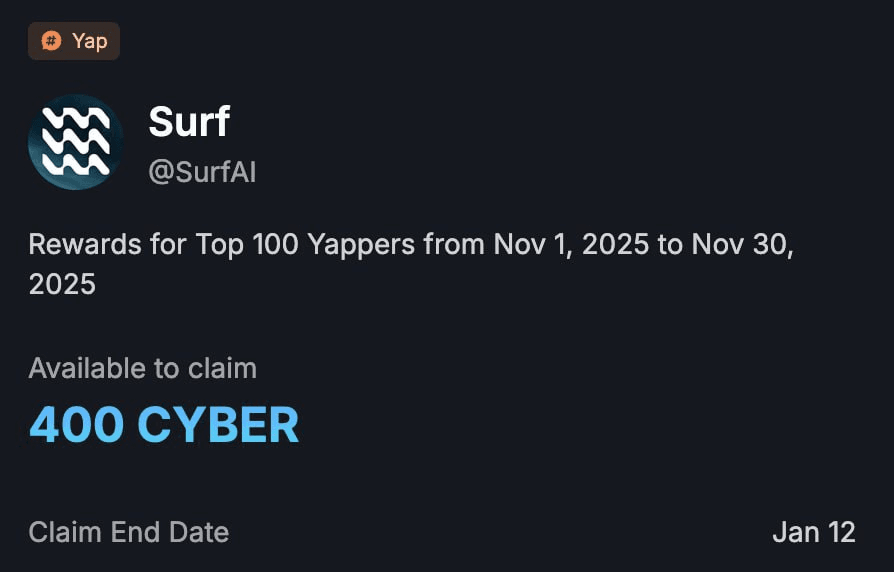Click the Surf wave logo avatar
Screen dimensions: 894x572
pyautogui.click(x=76, y=142)
